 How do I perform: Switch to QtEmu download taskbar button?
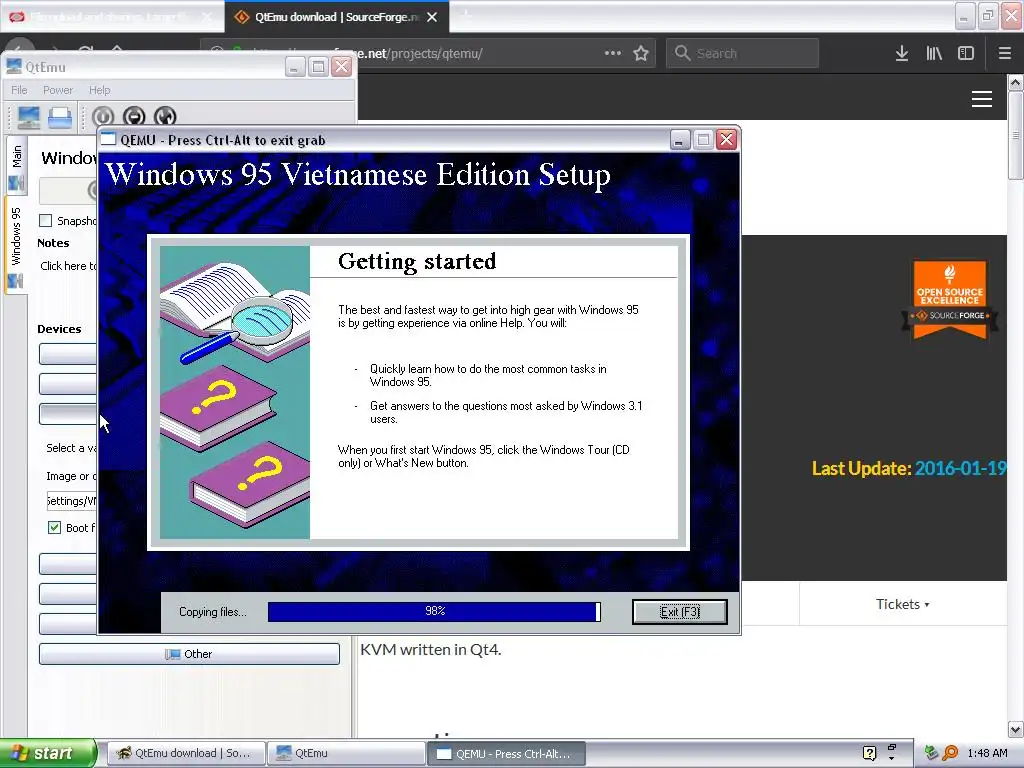[185, 753]
